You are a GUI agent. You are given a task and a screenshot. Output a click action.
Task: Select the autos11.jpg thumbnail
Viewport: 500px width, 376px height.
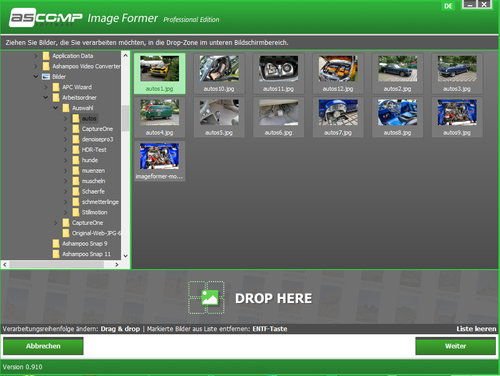278,74
